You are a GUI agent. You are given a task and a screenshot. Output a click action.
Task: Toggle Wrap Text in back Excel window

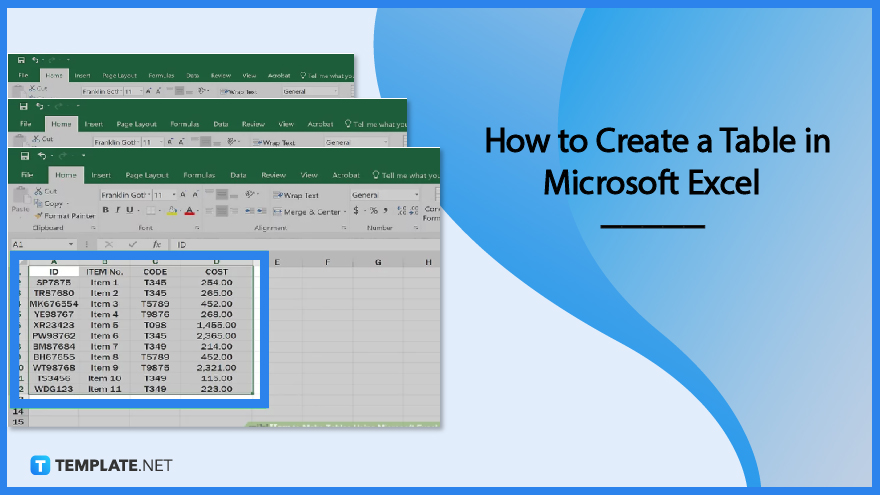click(239, 91)
